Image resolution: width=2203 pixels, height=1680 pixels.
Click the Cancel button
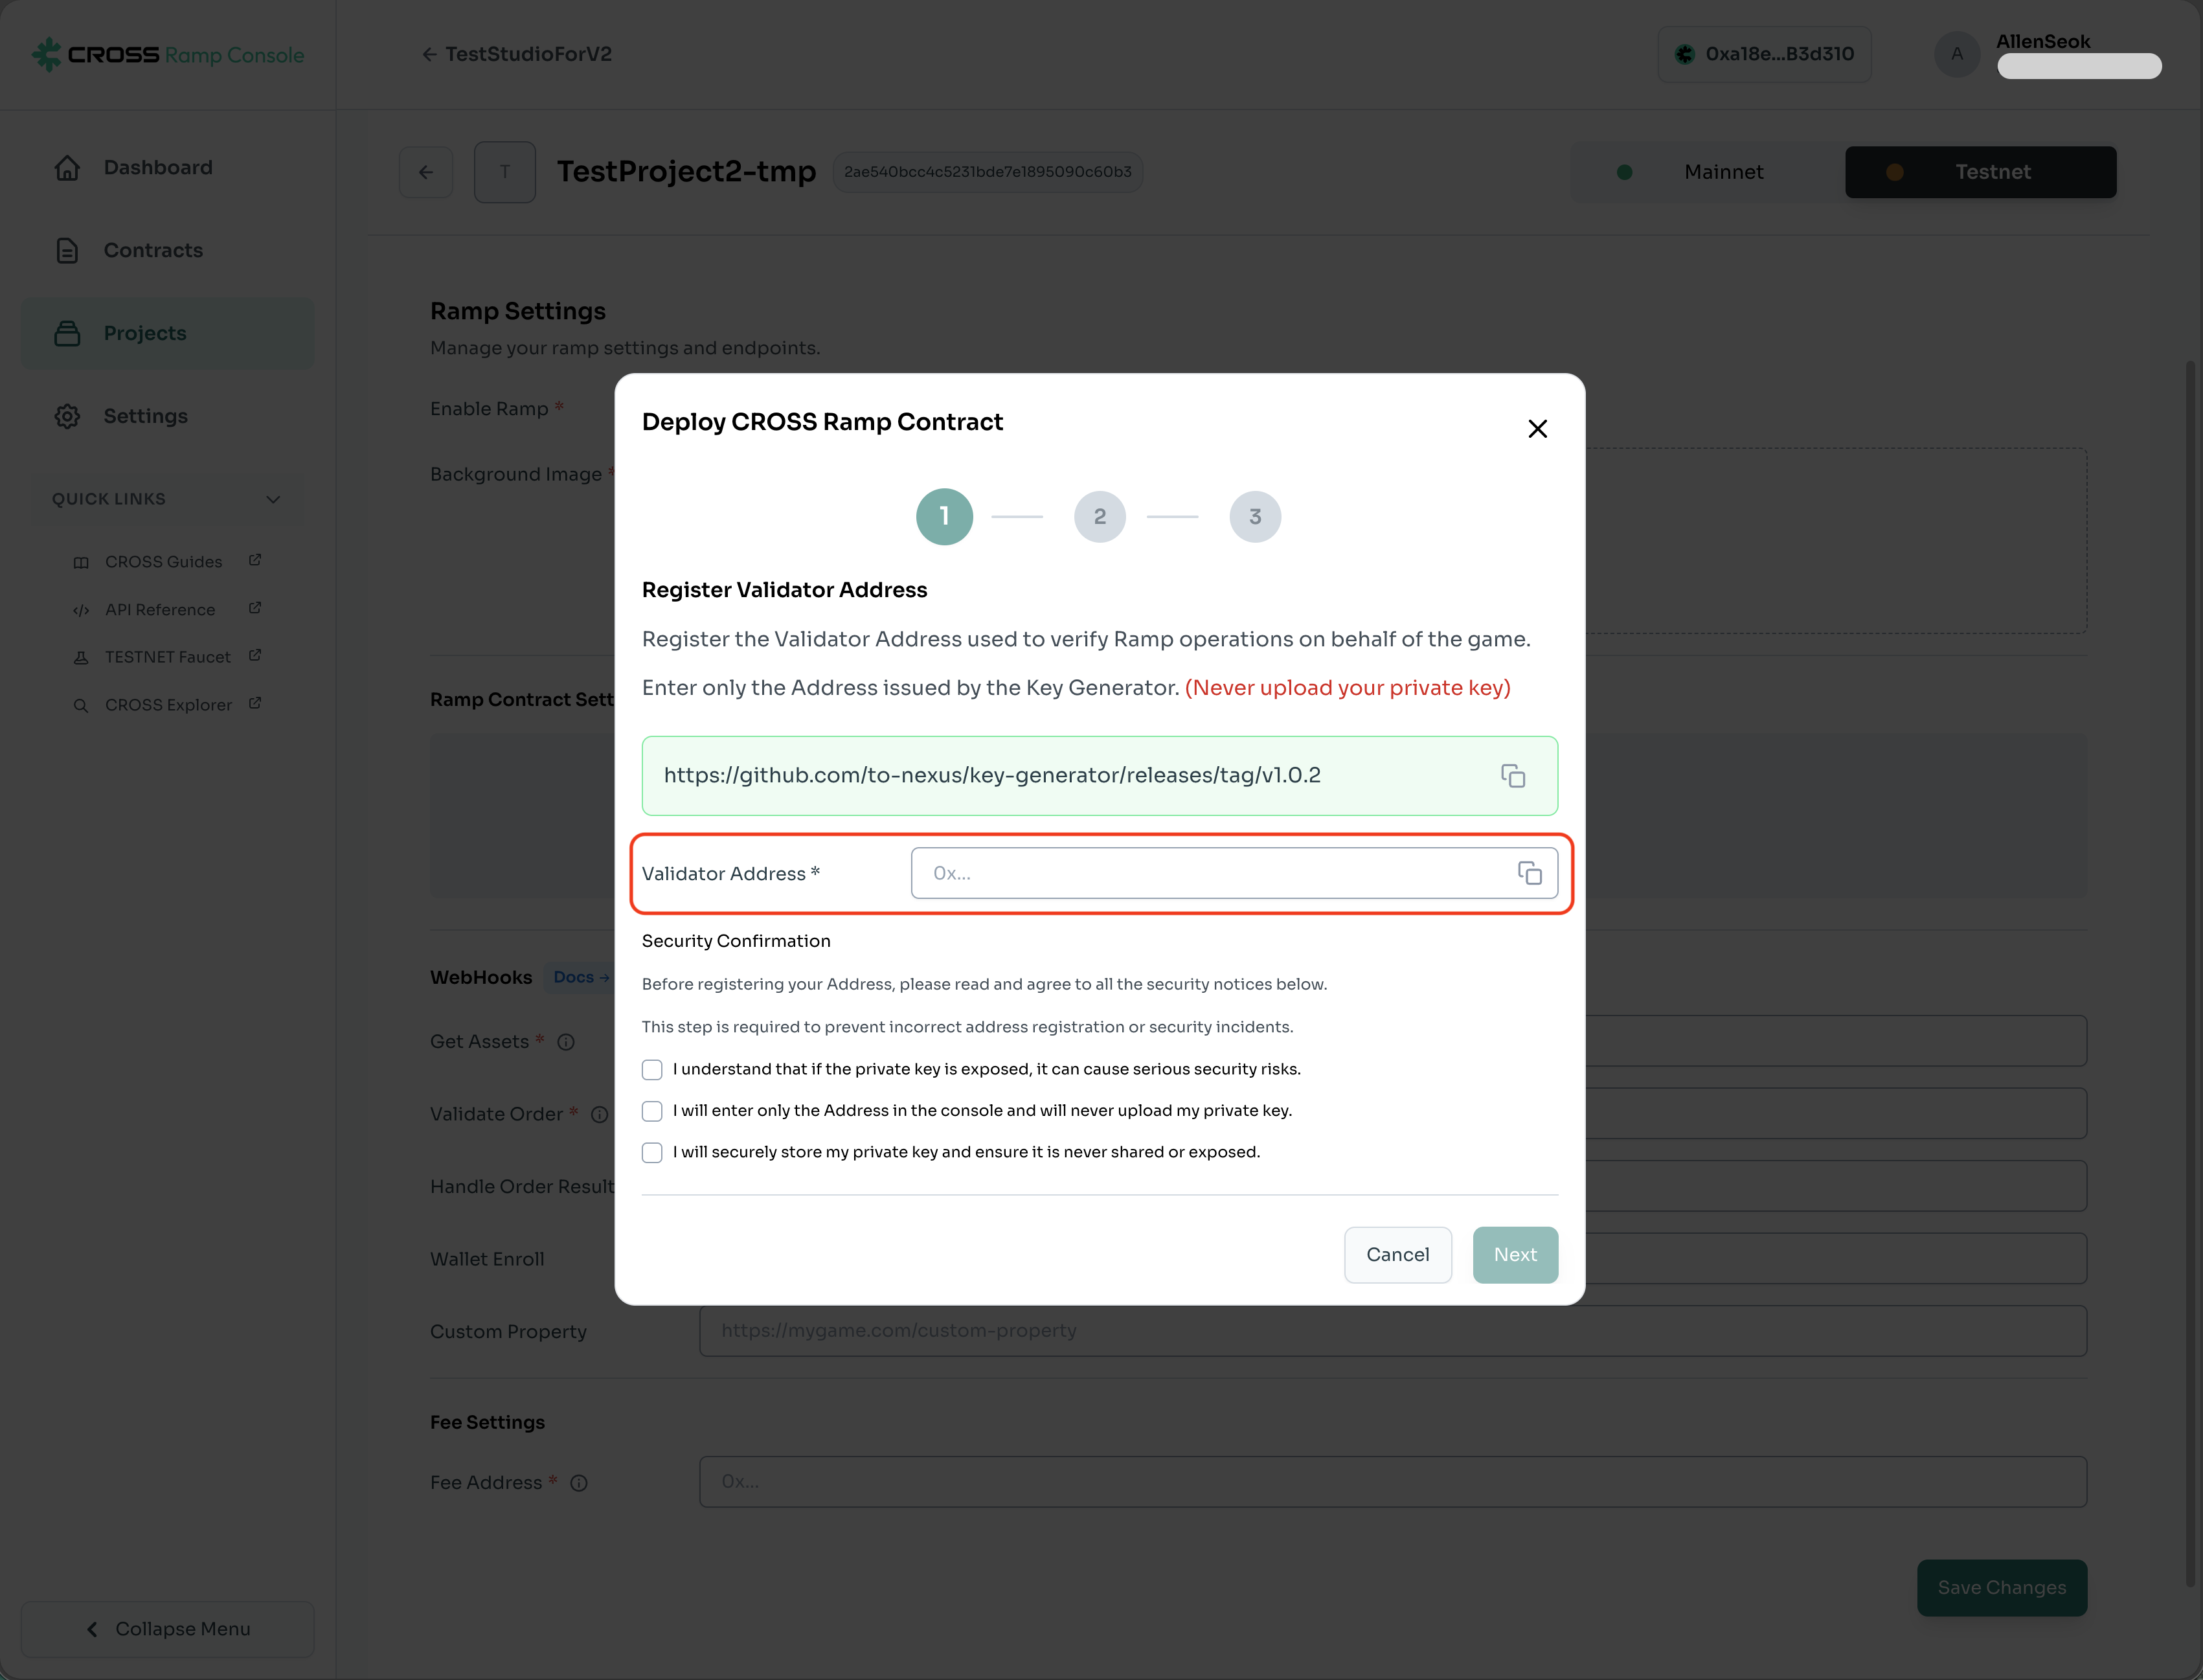click(1397, 1254)
